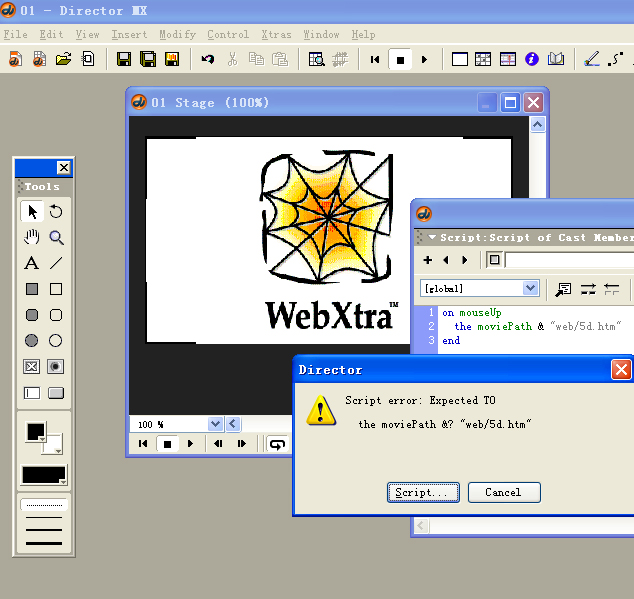
Task: Open the Modify menu
Action: click(178, 34)
